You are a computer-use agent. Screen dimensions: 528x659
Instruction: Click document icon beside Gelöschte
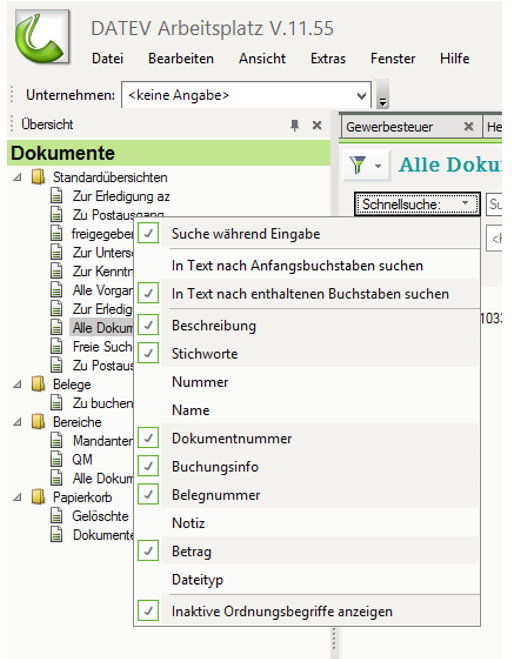click(x=56, y=516)
